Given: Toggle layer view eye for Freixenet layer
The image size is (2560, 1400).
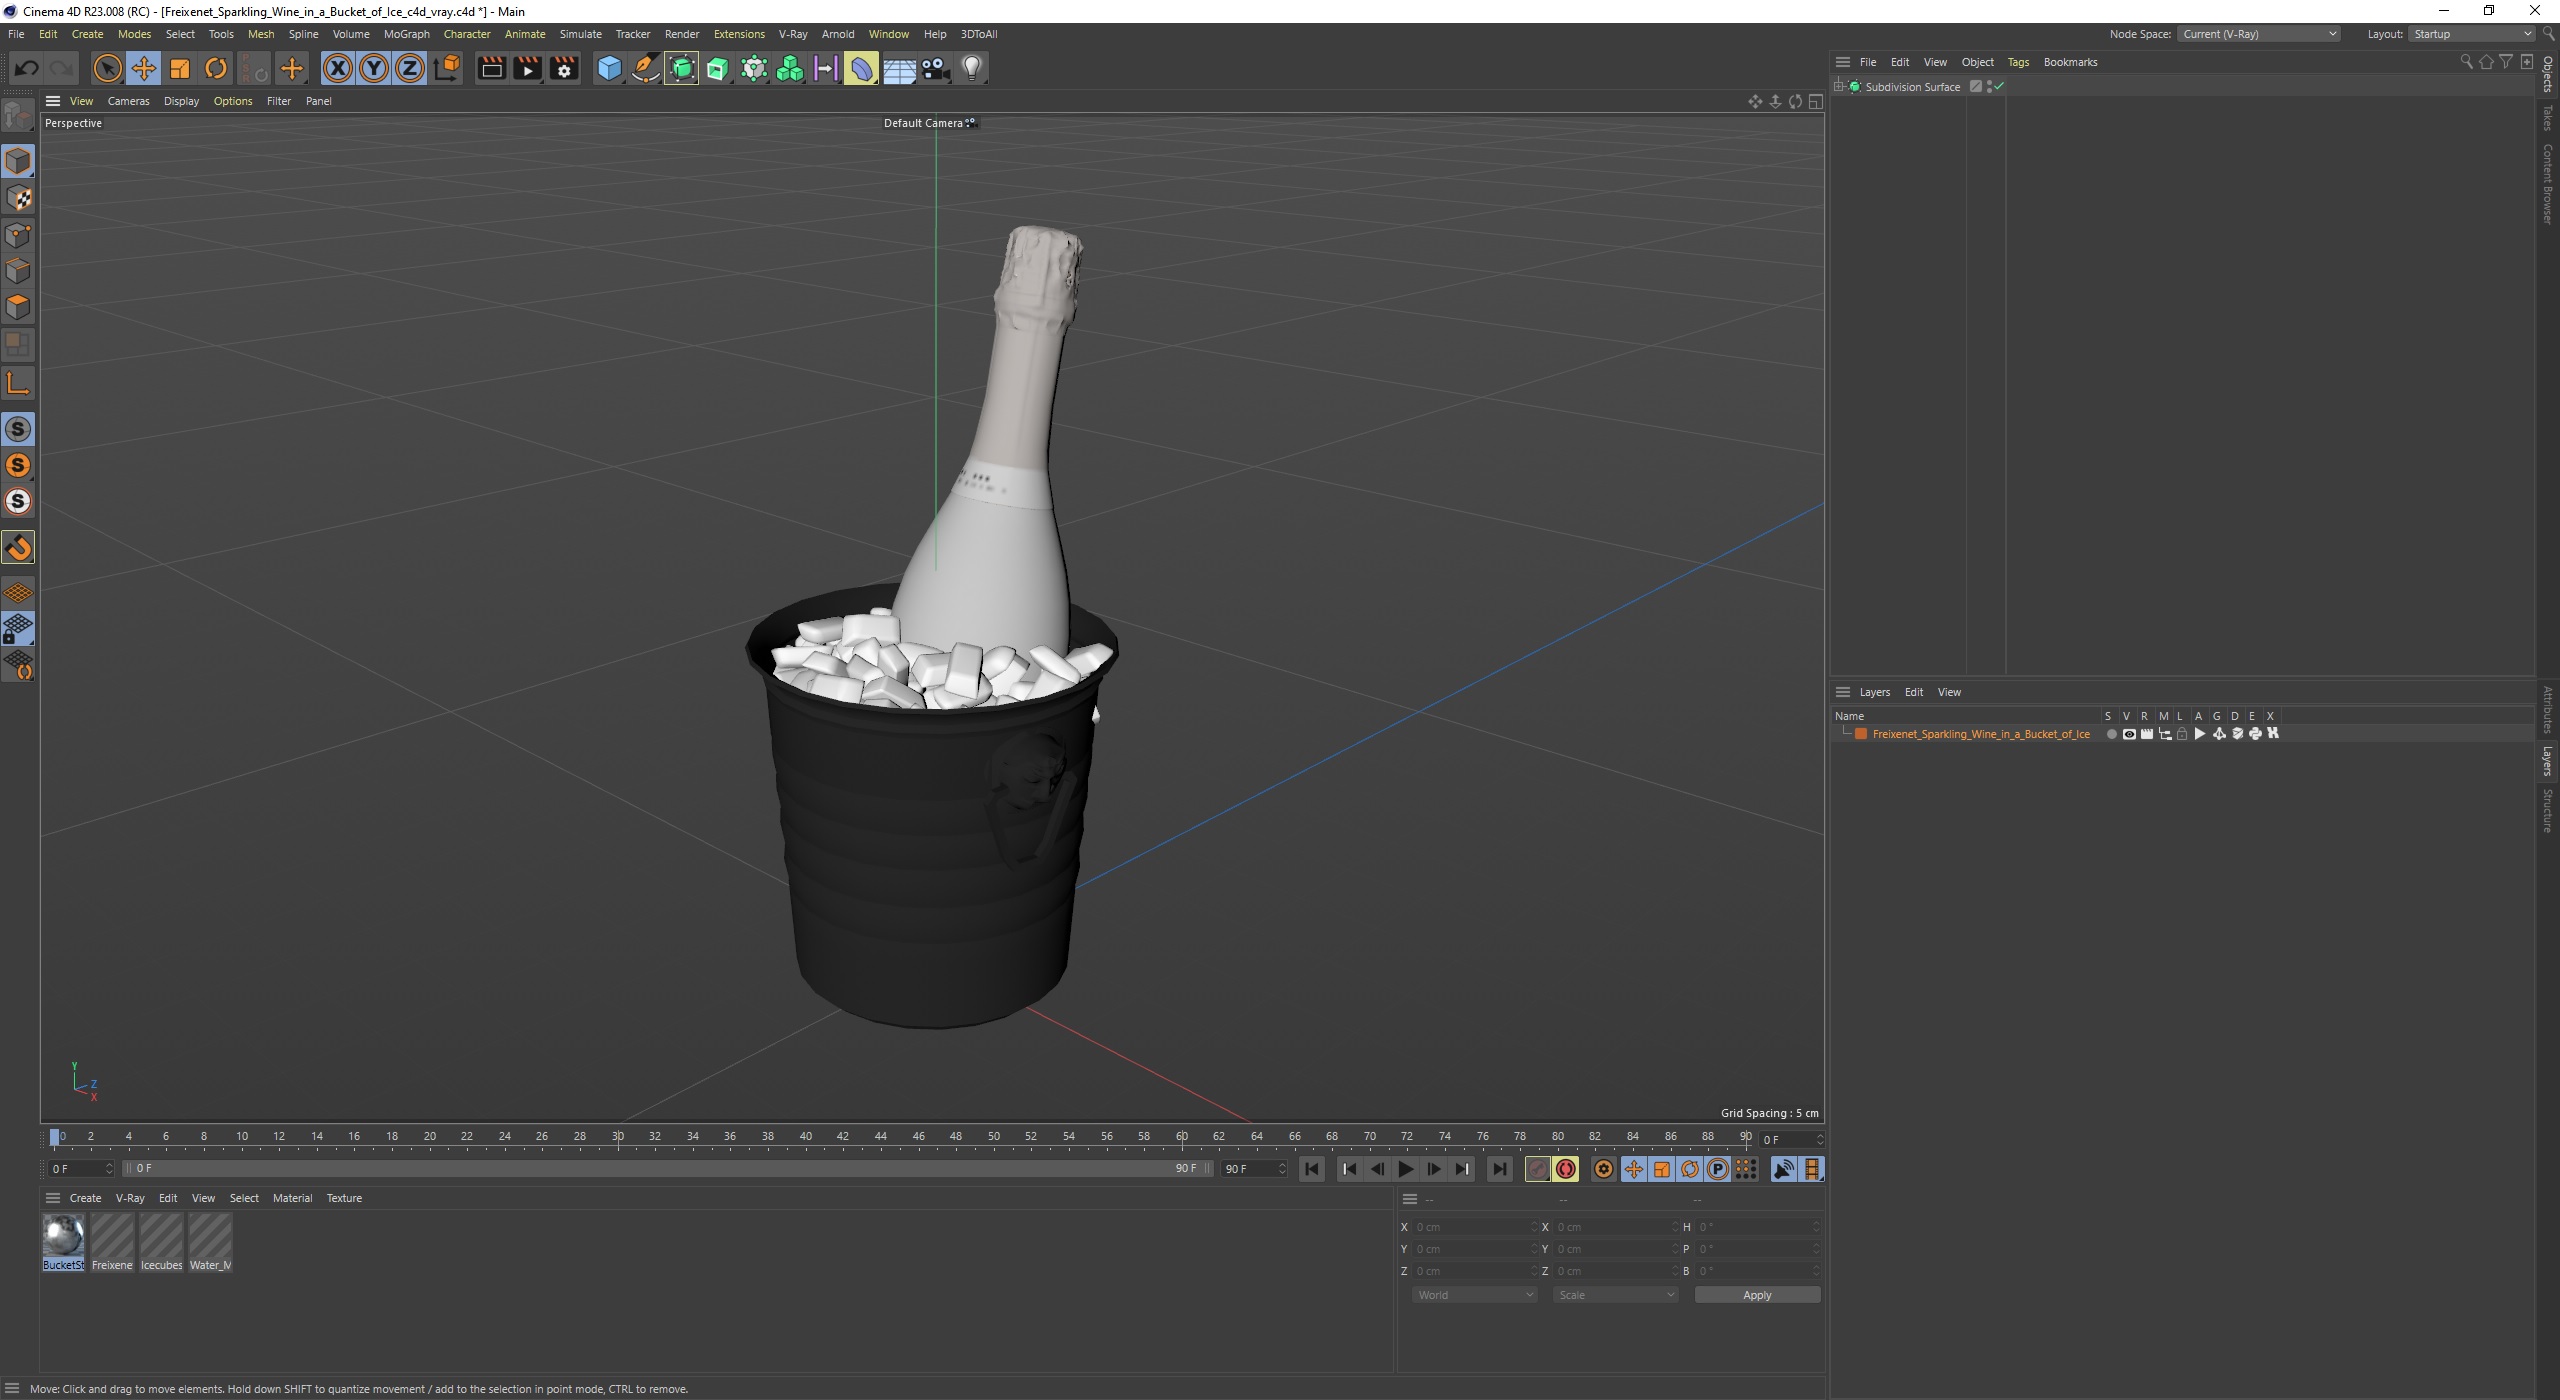Looking at the screenshot, I should pos(2129,734).
